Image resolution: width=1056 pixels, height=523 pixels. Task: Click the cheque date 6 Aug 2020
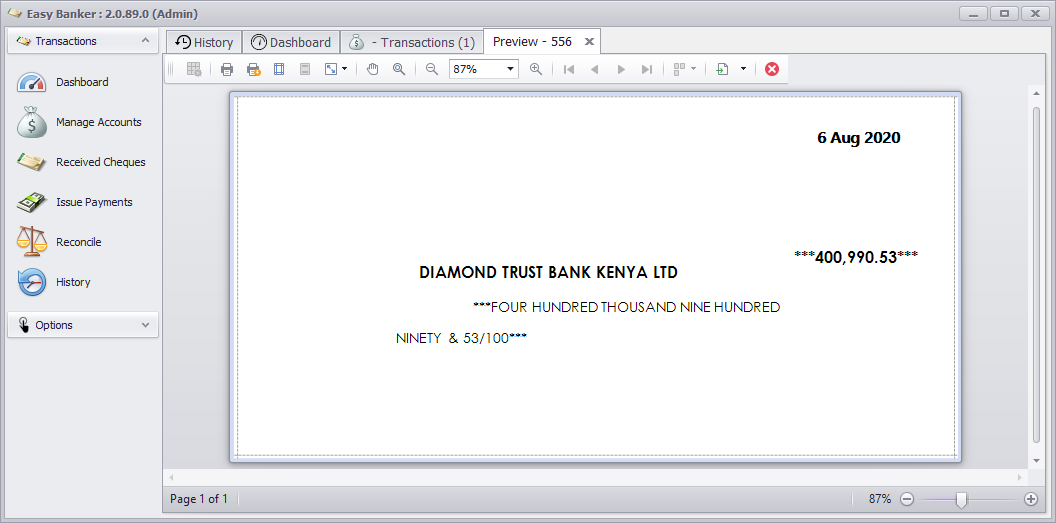(859, 138)
